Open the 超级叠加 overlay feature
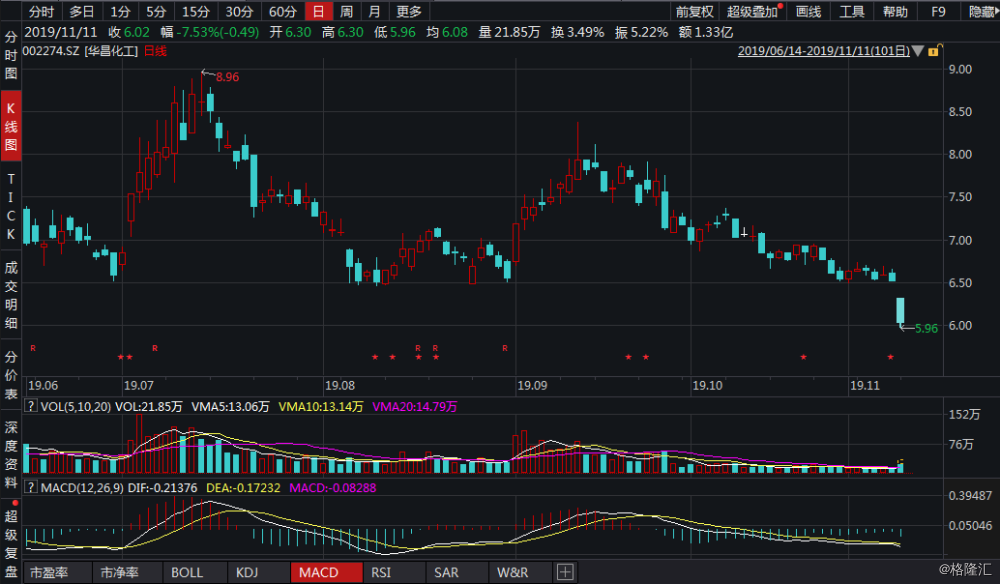This screenshot has height=584, width=1000. 753,11
